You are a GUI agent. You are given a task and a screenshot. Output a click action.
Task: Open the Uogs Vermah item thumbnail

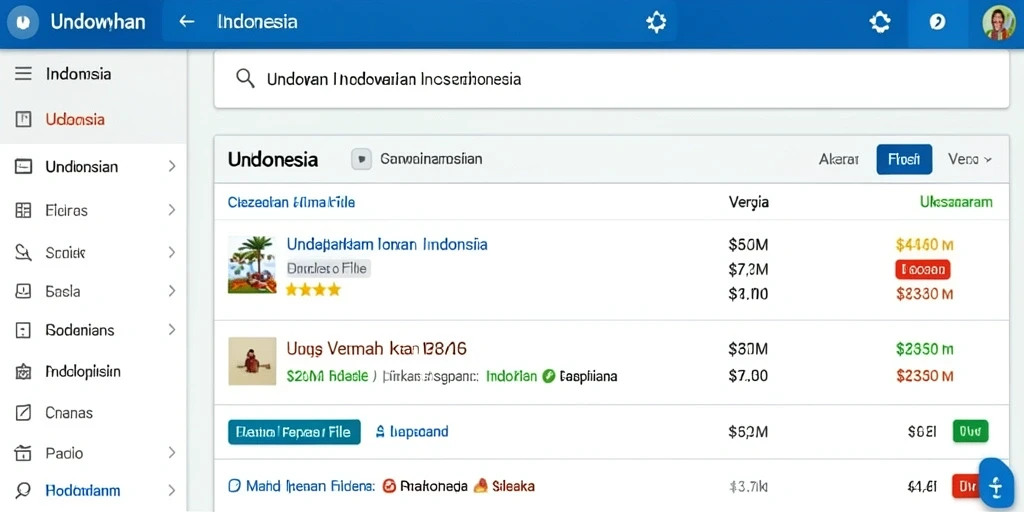click(252, 361)
